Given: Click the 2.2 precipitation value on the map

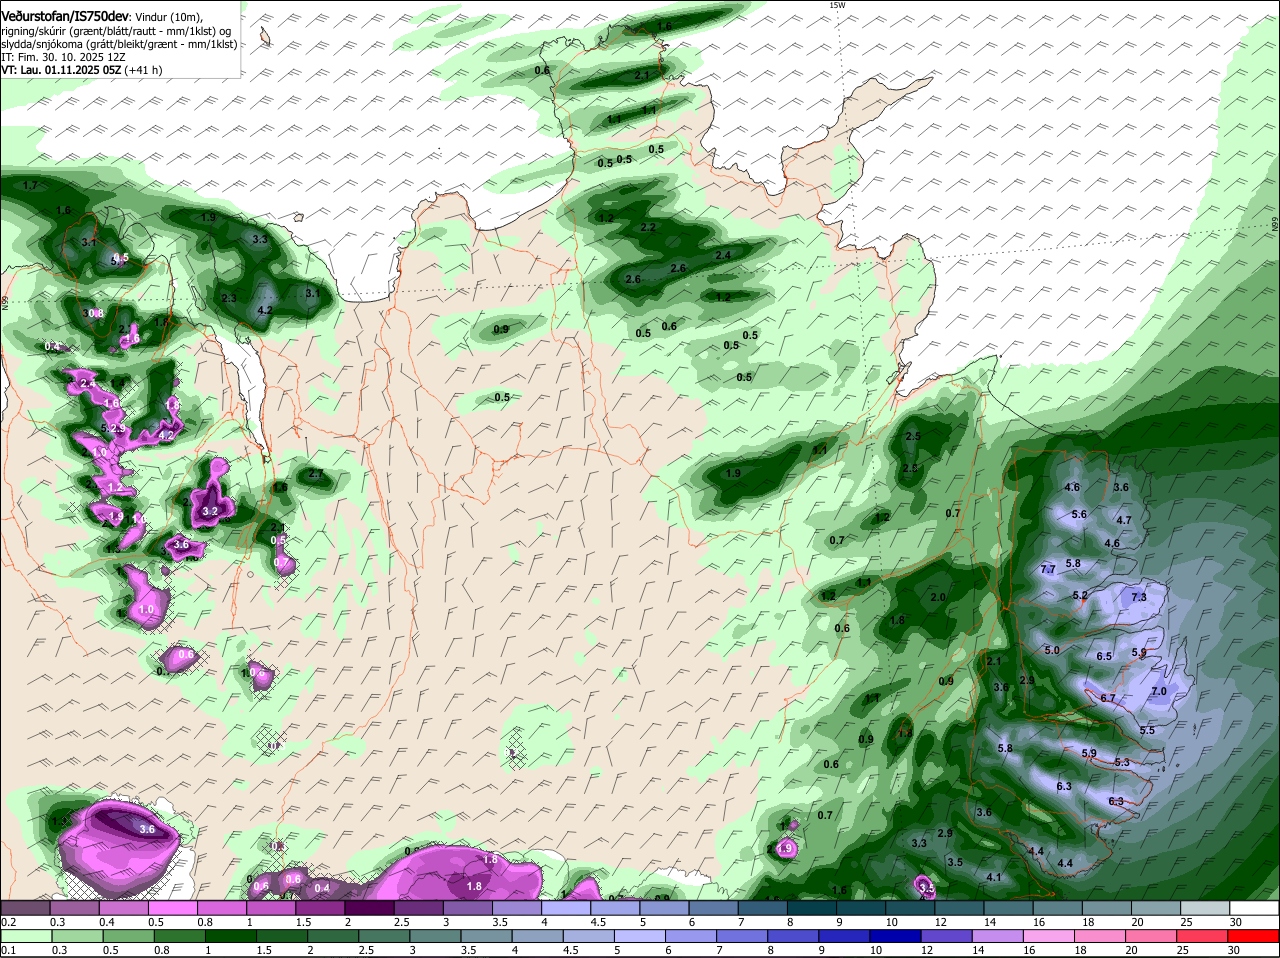Looking at the screenshot, I should pos(648,227).
